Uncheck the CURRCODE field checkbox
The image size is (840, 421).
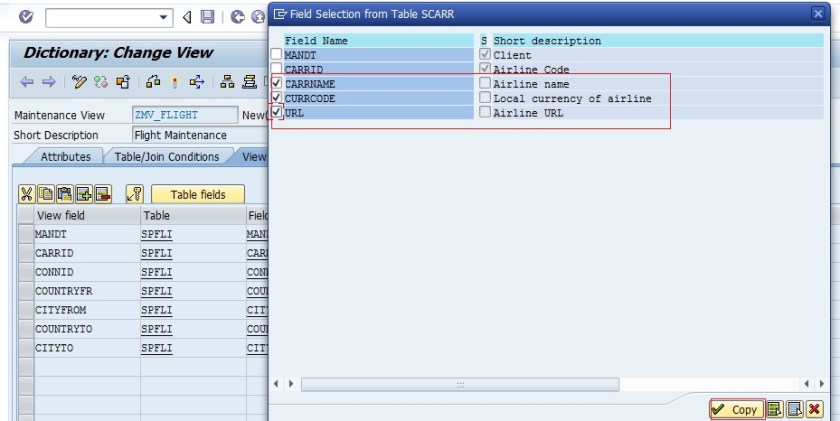pos(276,98)
